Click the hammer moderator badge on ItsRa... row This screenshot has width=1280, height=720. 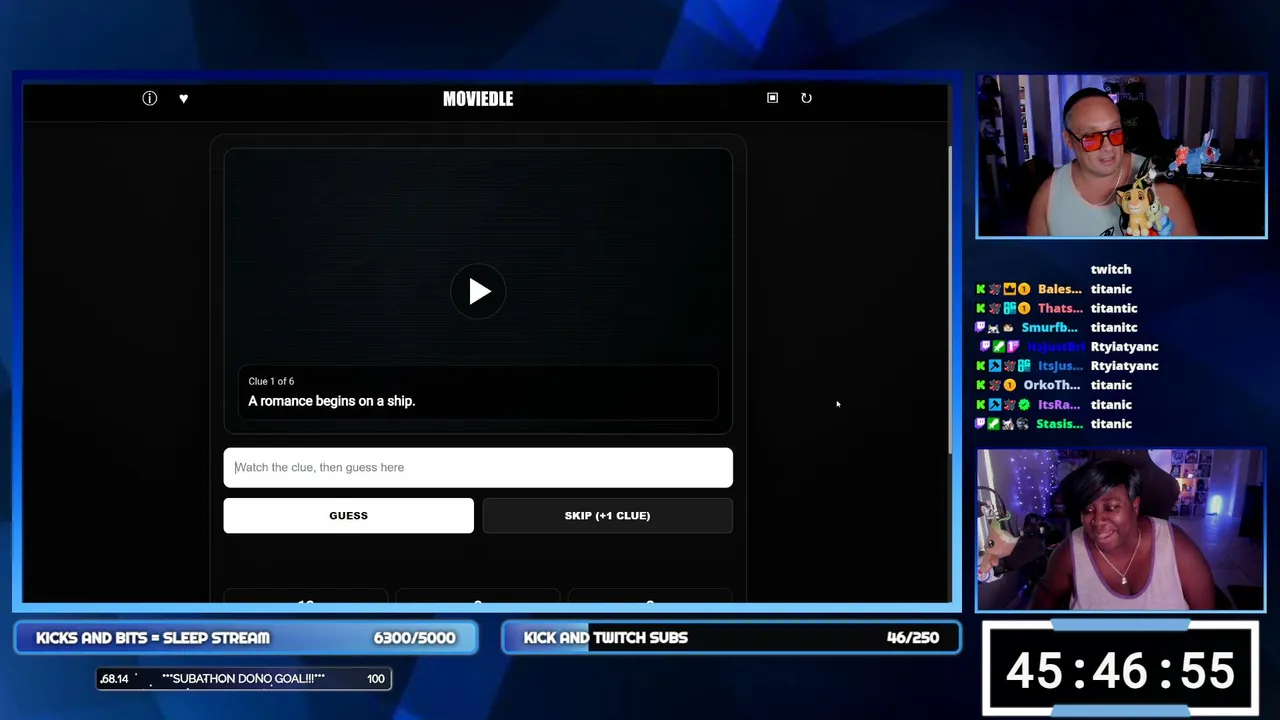coord(995,405)
